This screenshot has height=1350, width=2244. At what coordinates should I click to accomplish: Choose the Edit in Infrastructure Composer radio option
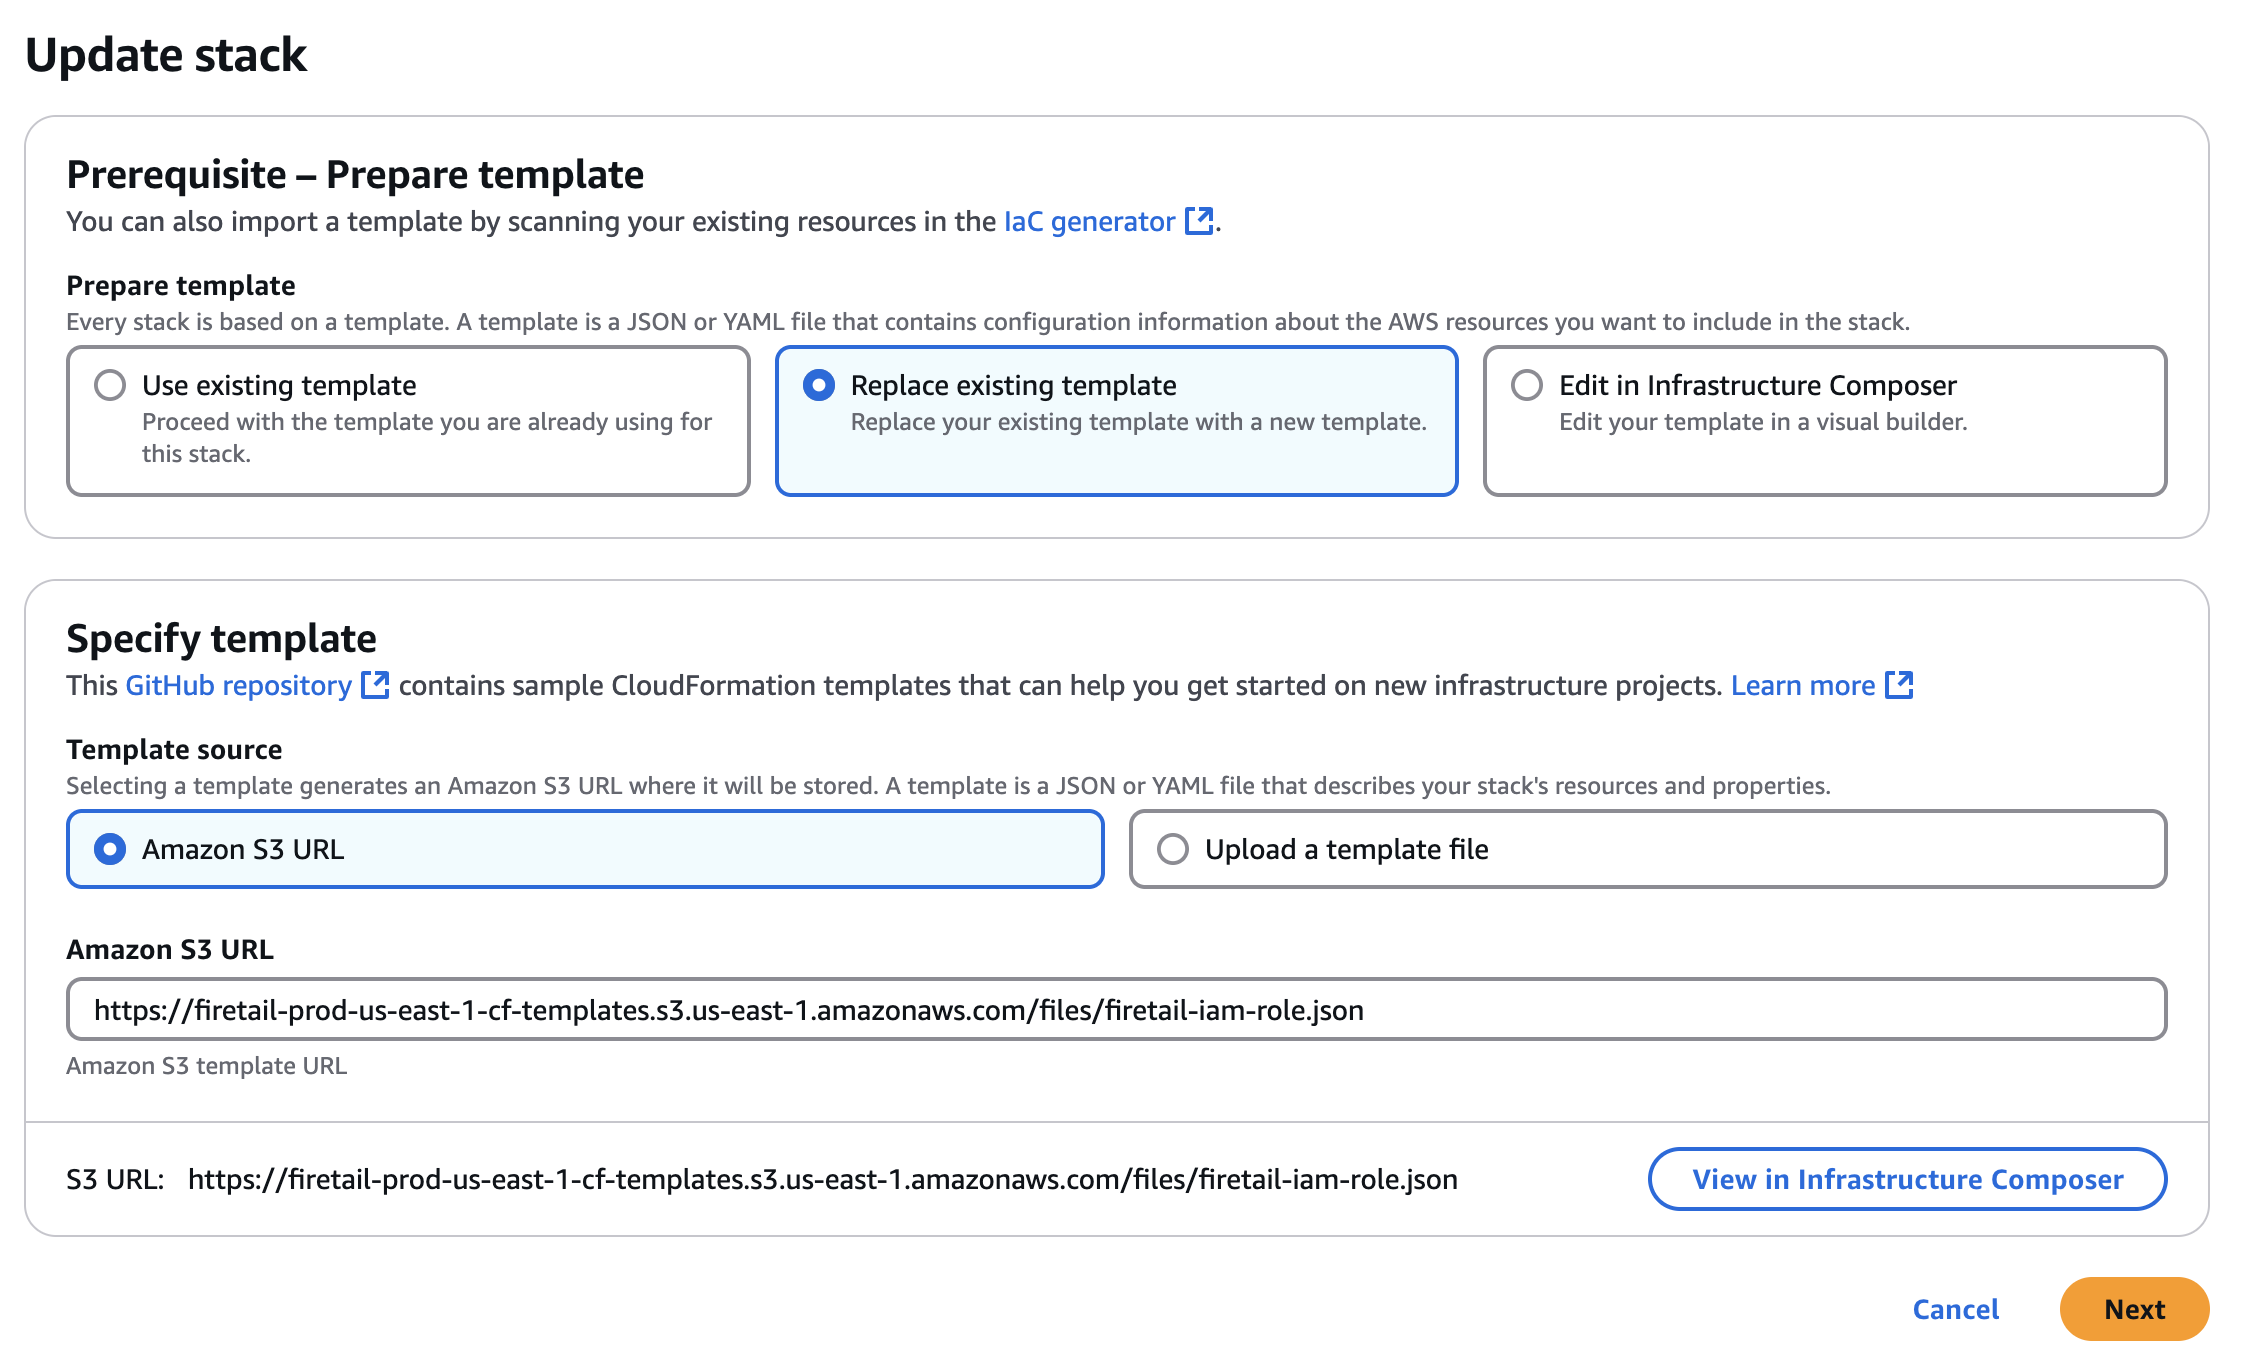click(1527, 385)
